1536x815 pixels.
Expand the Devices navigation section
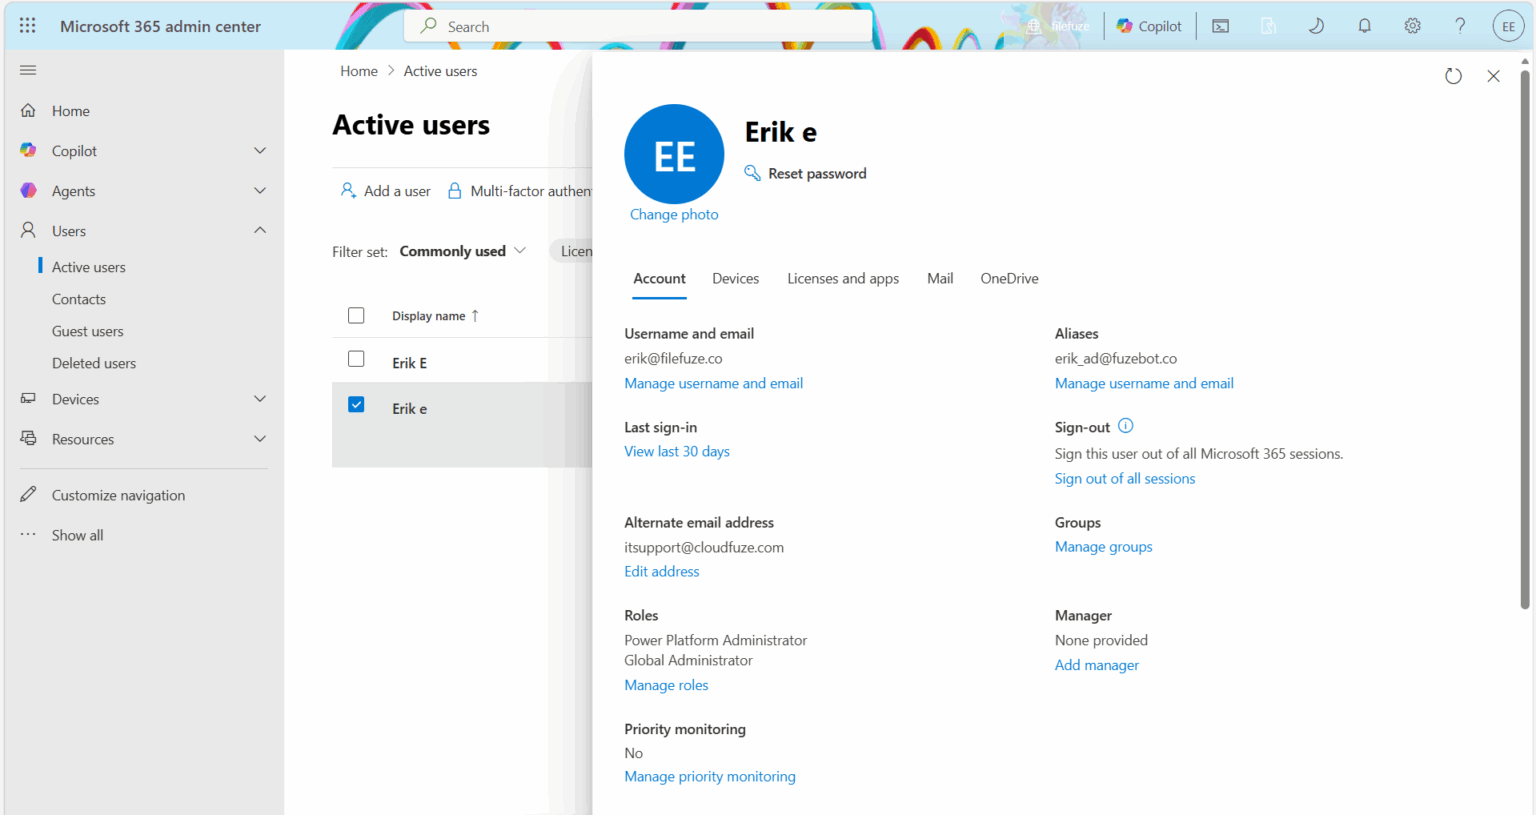tap(260, 398)
